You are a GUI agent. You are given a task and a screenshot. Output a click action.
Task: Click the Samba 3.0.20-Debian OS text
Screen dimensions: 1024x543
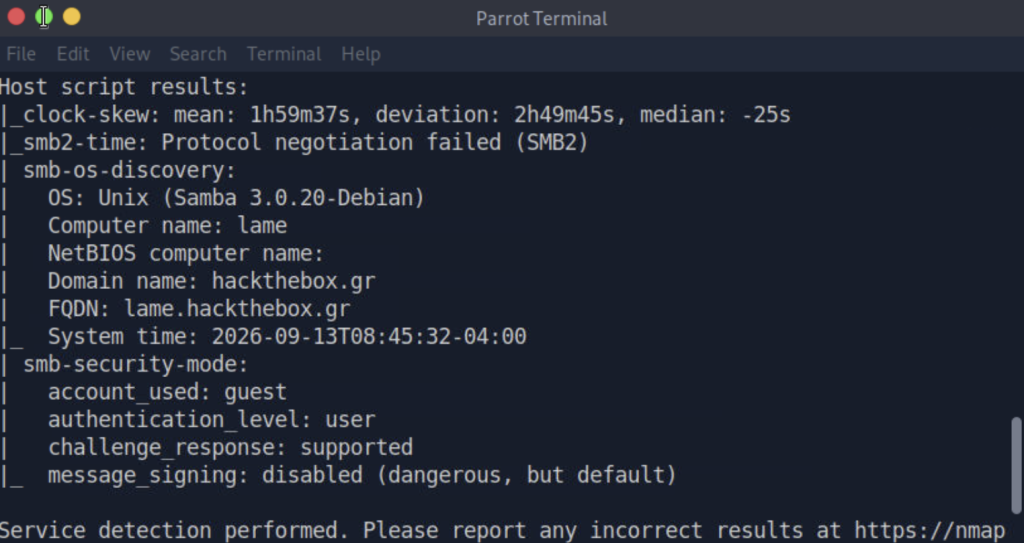pos(293,197)
